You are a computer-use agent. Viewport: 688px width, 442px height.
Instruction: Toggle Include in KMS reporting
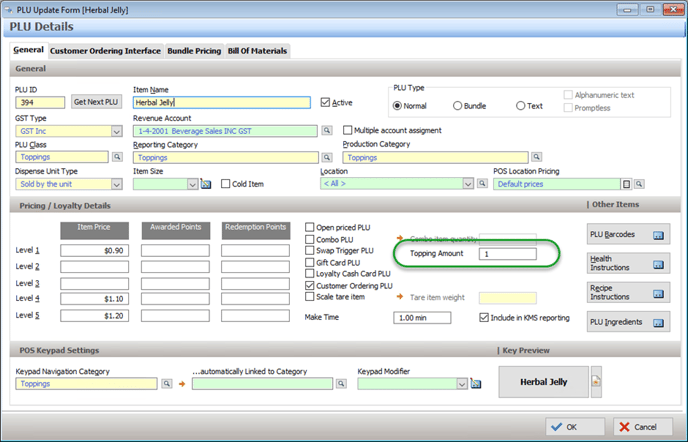484,317
